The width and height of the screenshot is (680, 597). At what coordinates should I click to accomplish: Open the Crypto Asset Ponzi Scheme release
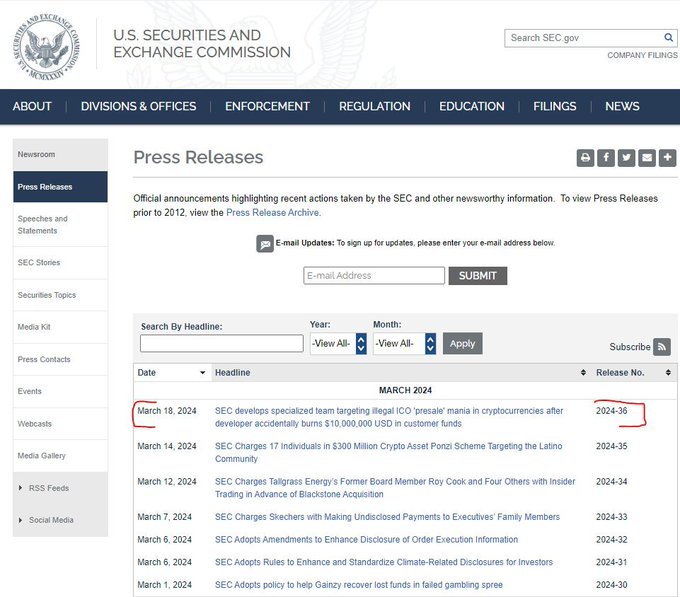389,452
